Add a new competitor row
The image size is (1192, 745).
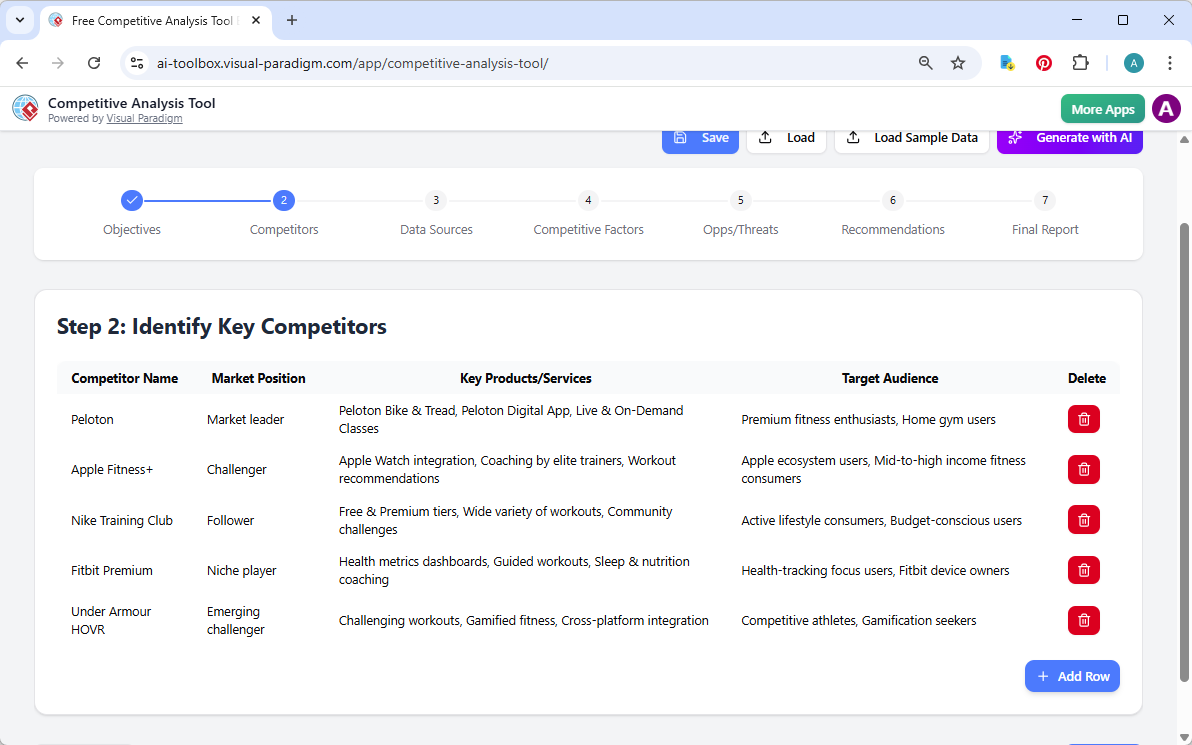coord(1072,676)
